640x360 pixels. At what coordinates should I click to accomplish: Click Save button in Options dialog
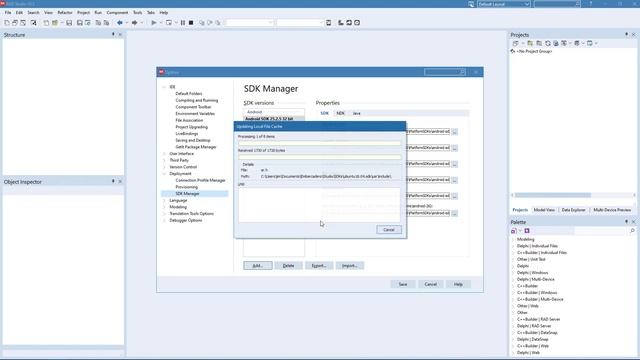pos(403,284)
